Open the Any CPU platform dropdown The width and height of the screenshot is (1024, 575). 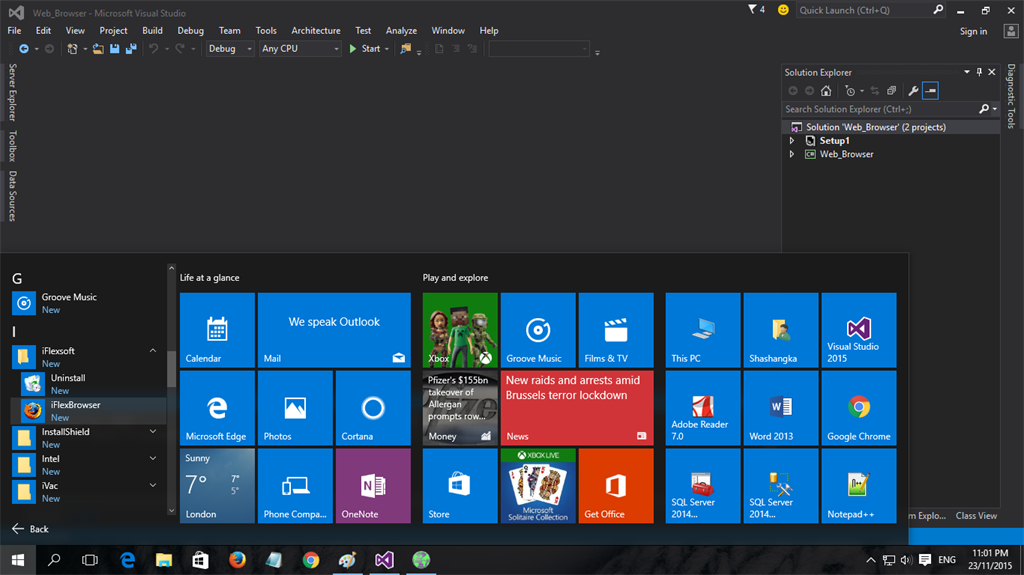pyautogui.click(x=299, y=49)
